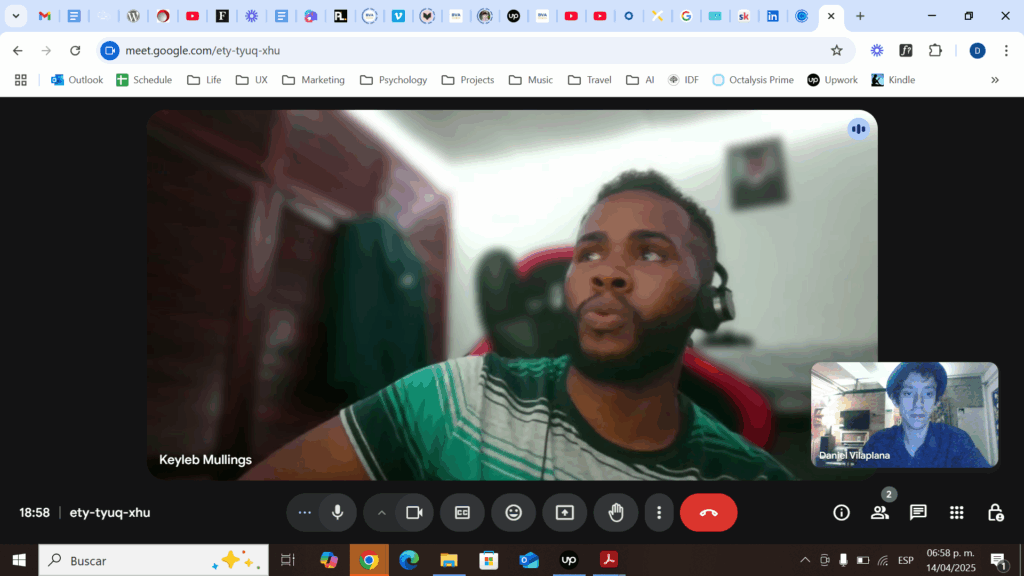
Task: Open the in-call chat panel
Action: click(918, 513)
